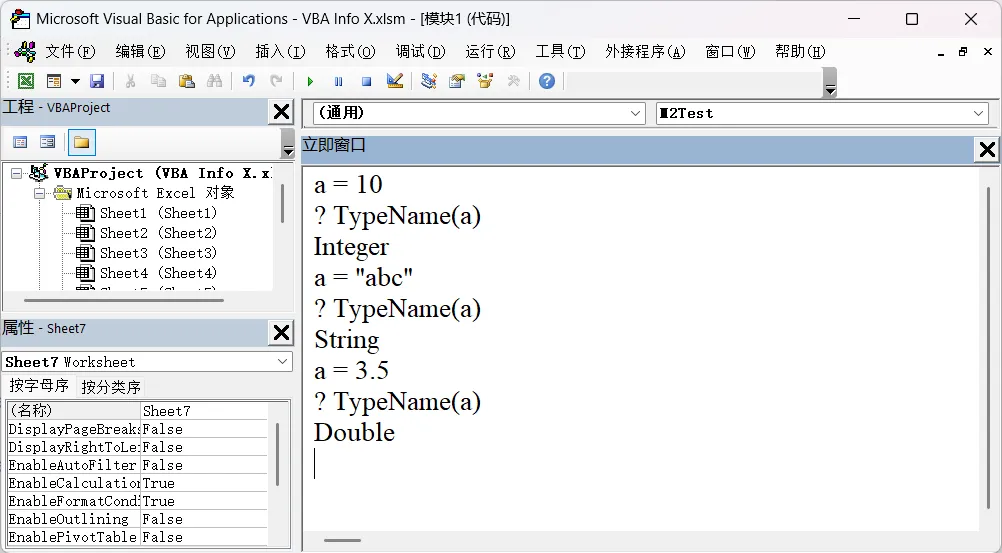Open the 调试(D) menu
Viewport: 1002px width, 553px height.
coord(420,52)
